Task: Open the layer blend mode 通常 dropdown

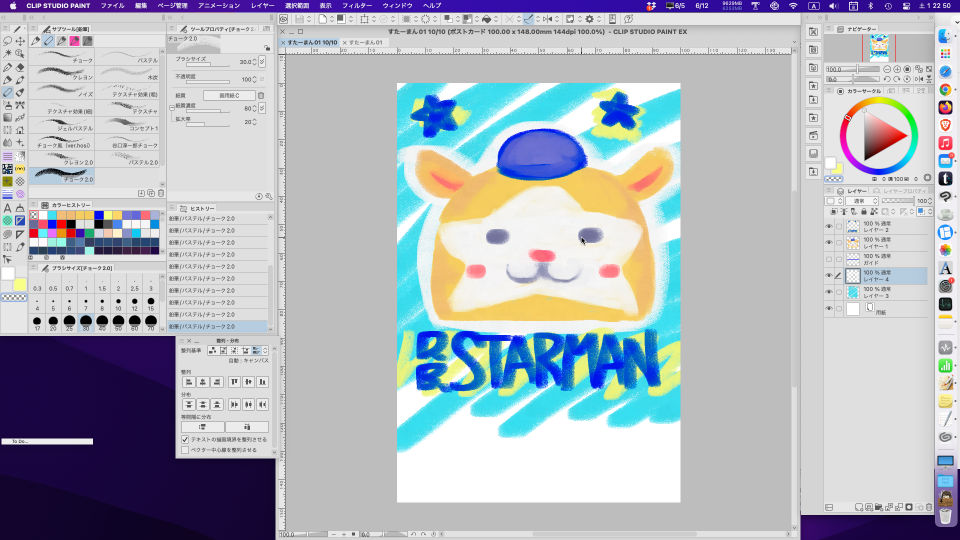Action: 862,200
